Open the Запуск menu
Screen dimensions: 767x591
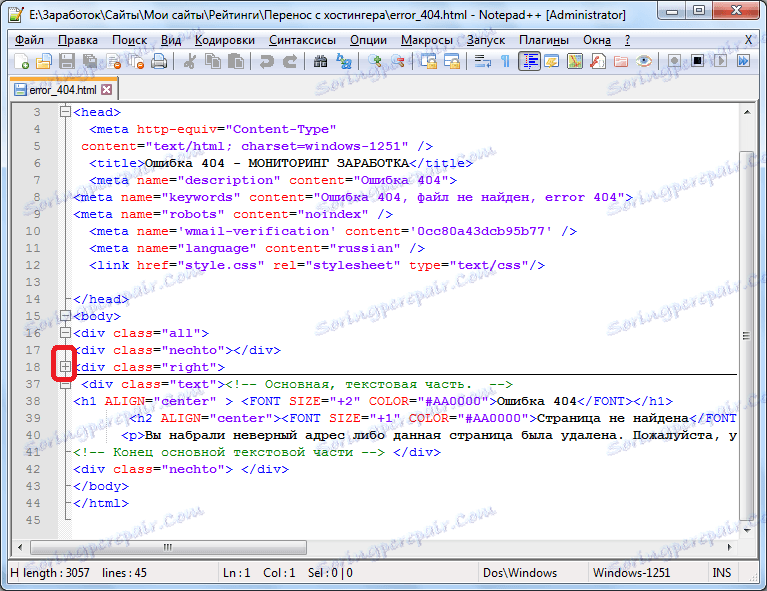tap(486, 40)
